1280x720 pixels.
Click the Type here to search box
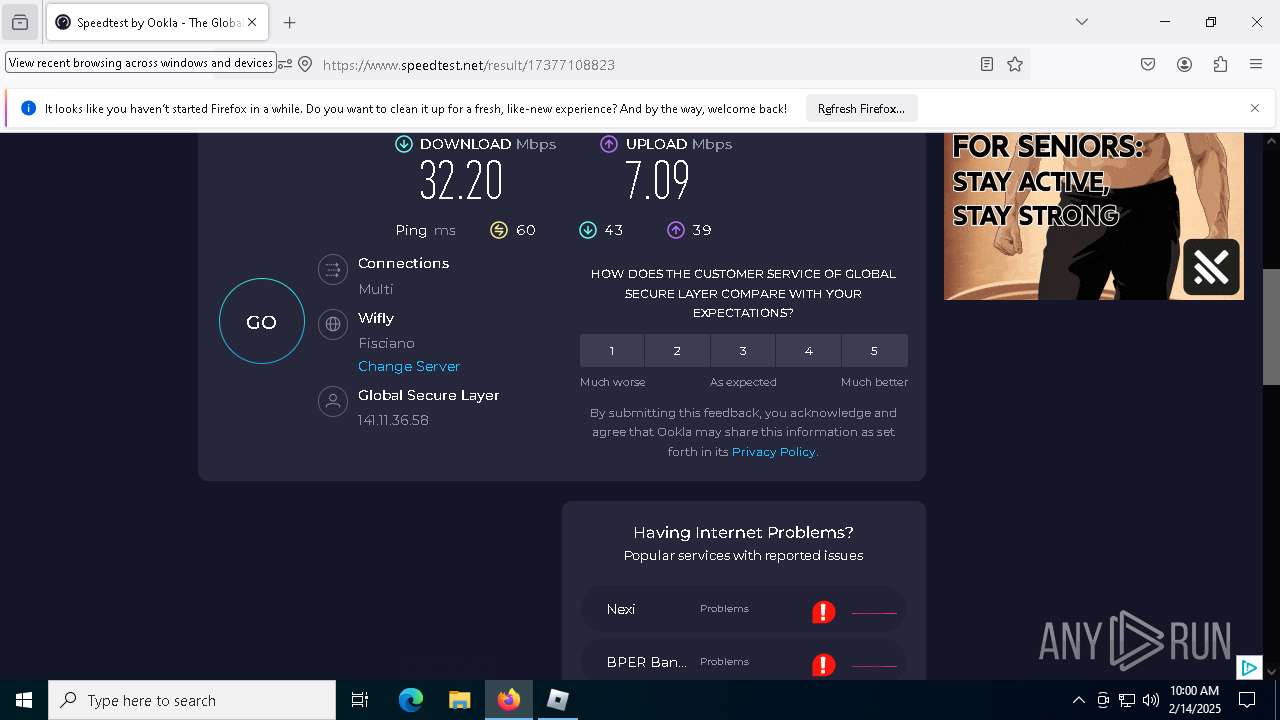[x=192, y=700]
